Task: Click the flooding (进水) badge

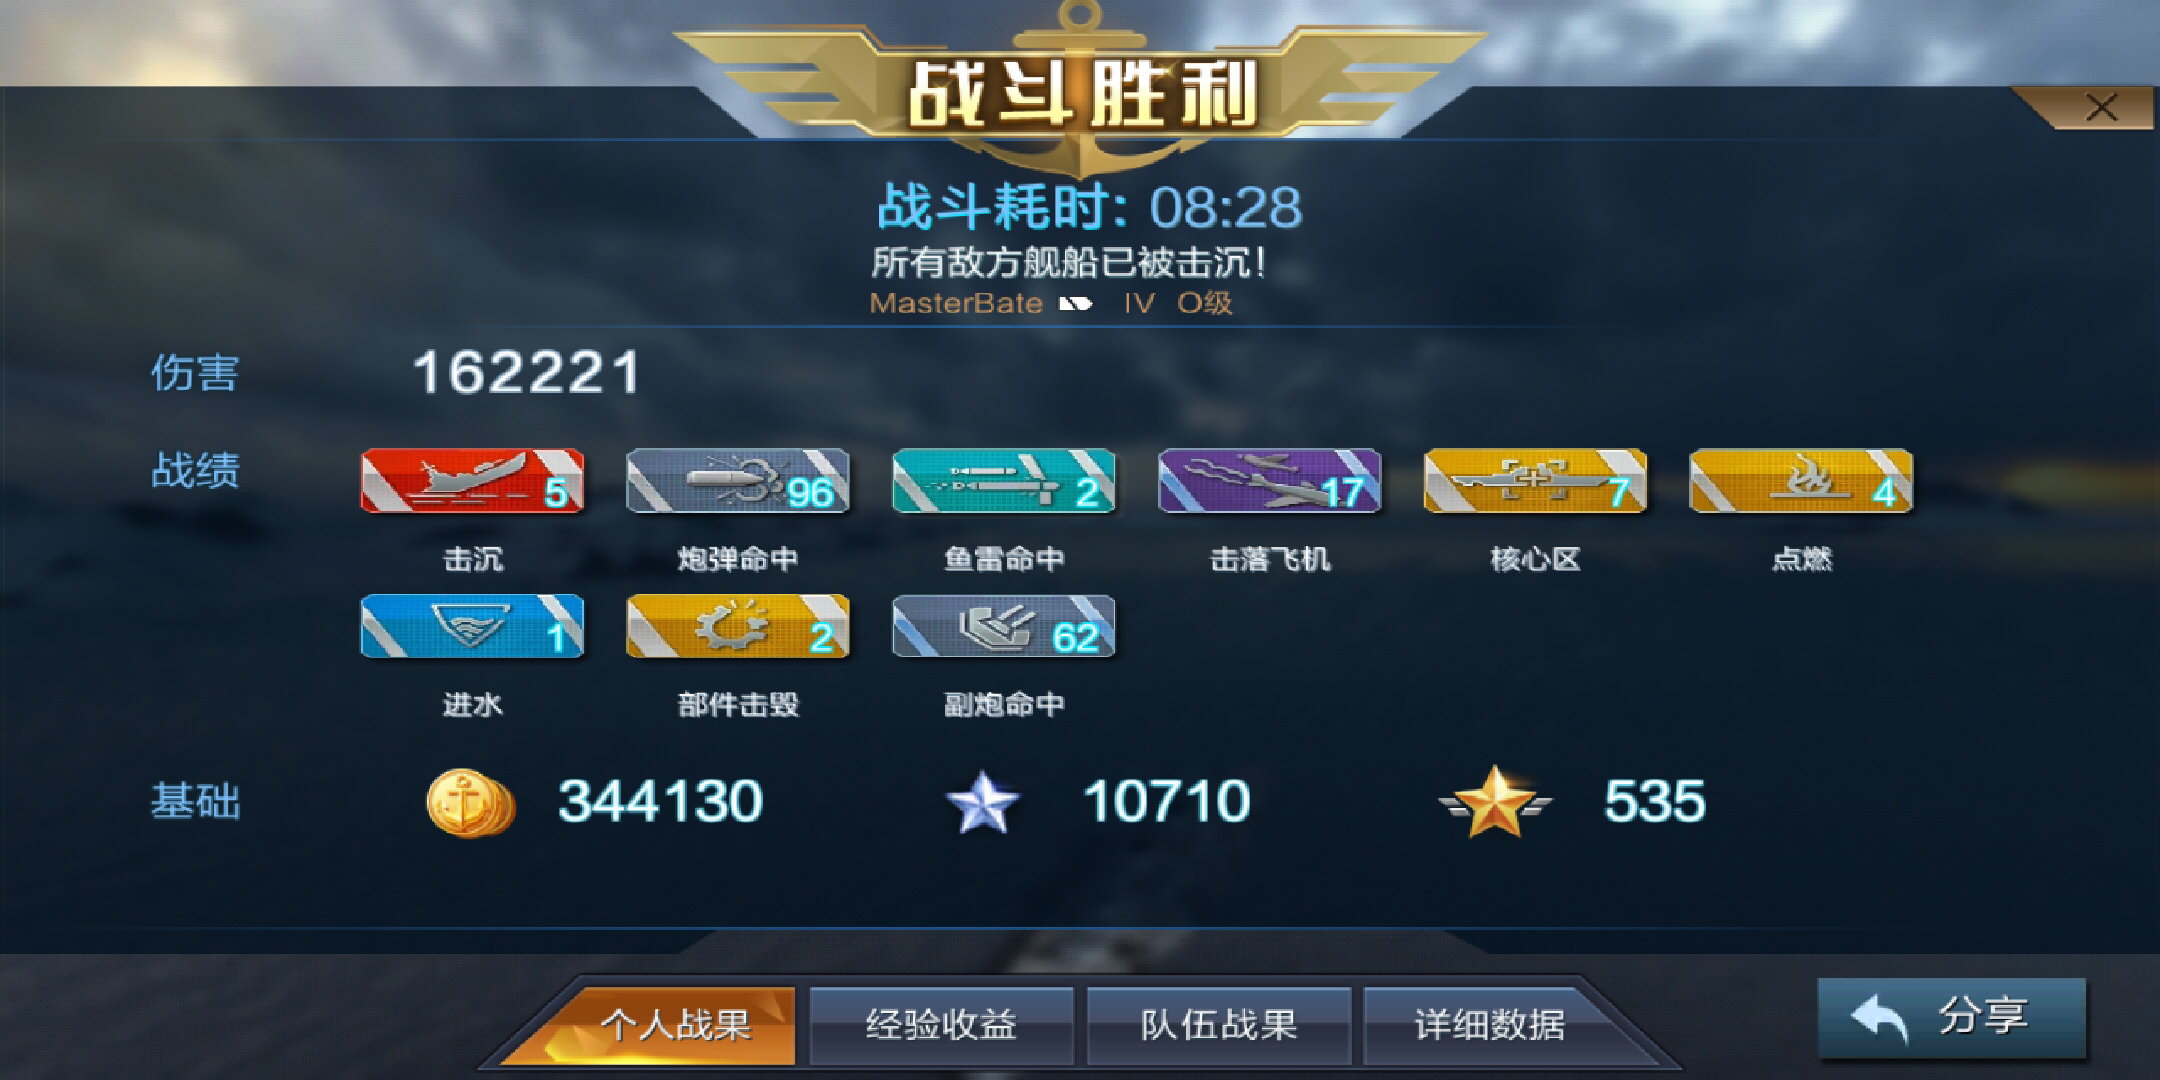Action: pos(472,627)
